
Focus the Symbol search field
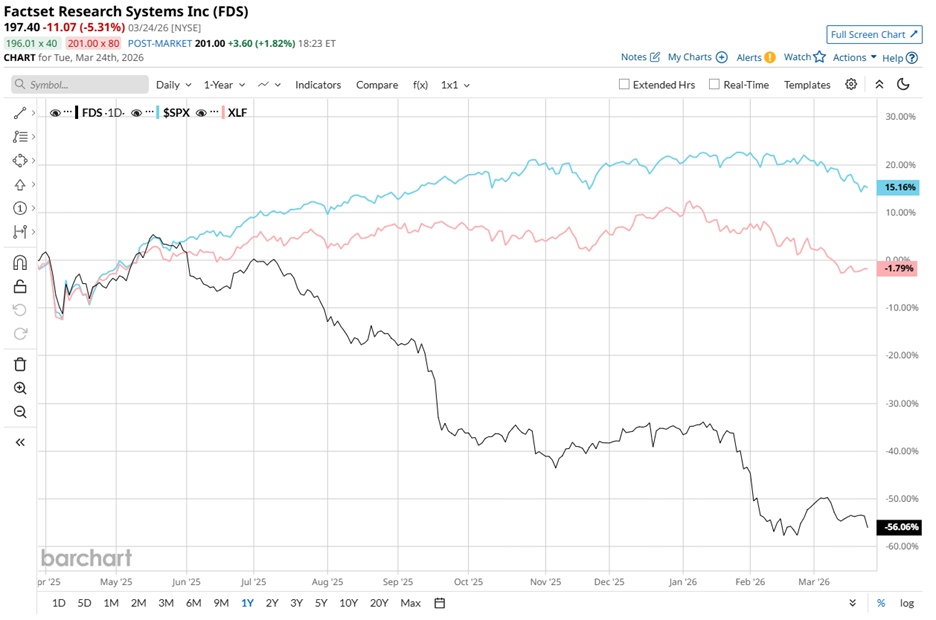pos(78,85)
